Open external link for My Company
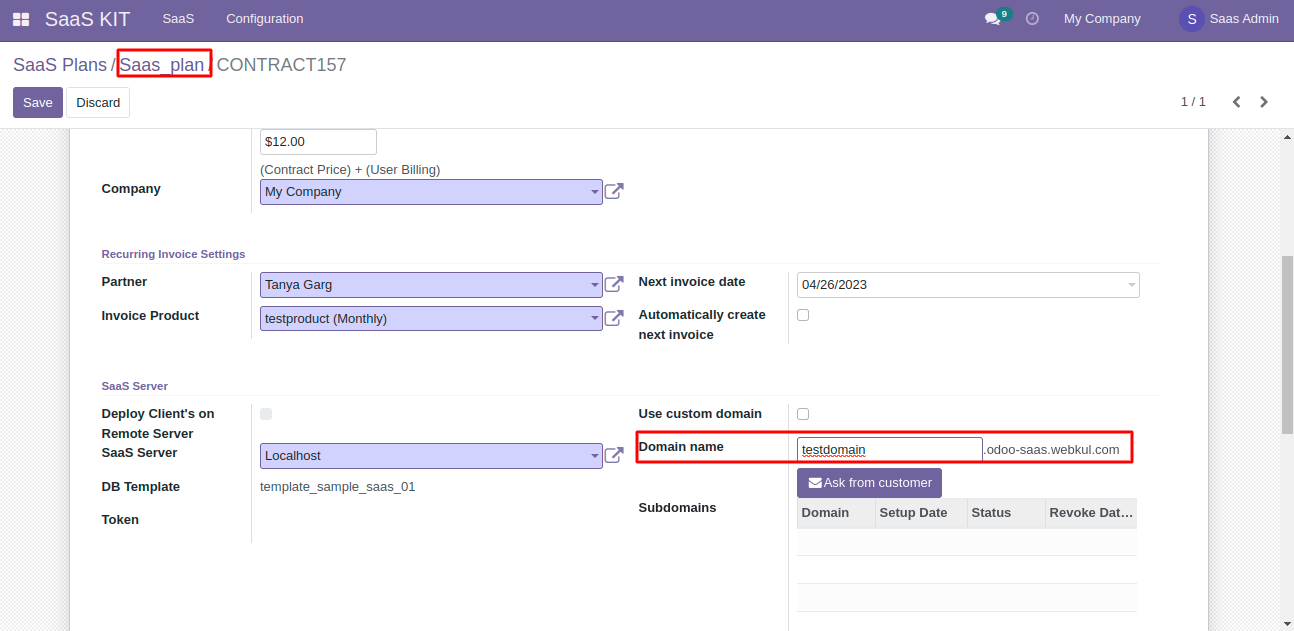The width and height of the screenshot is (1294, 631). point(614,191)
